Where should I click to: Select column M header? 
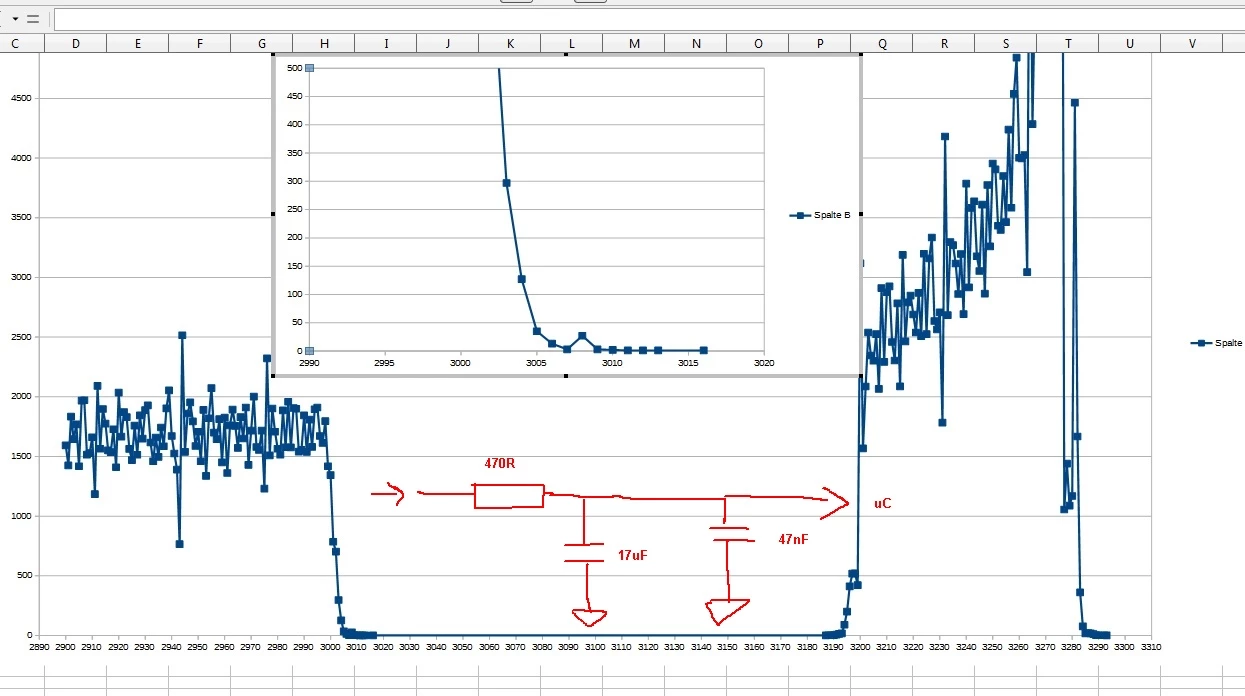click(x=633, y=43)
